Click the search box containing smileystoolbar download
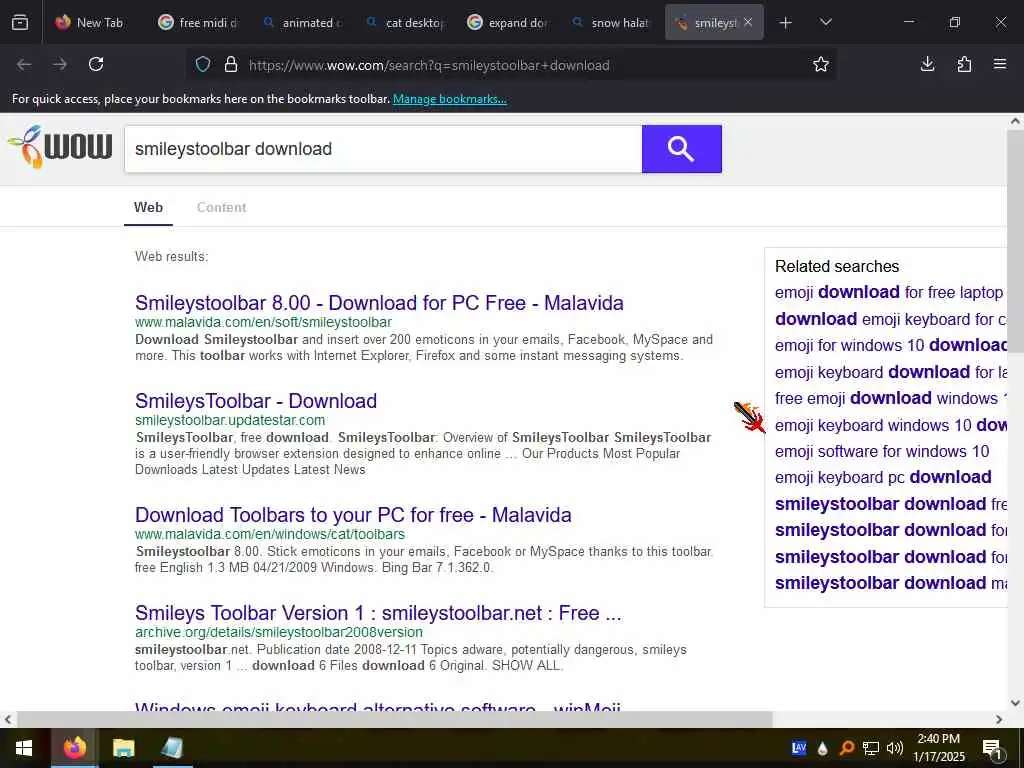Screen dimensions: 1024x768 tap(383, 149)
